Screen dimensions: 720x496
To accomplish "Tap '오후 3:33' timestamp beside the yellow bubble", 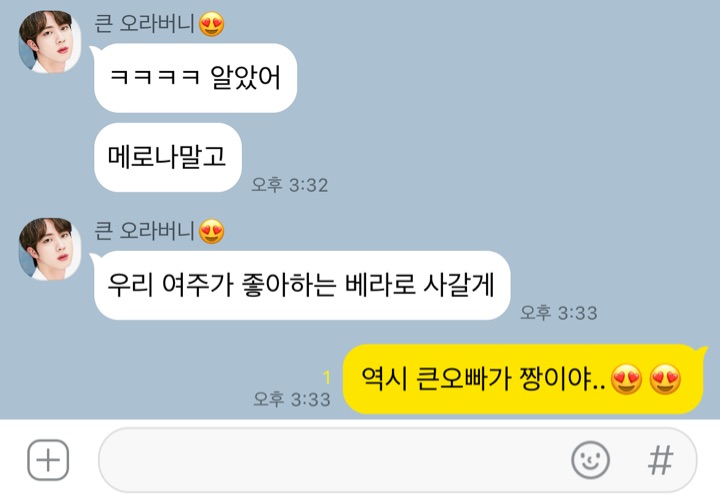I will click(x=292, y=399).
